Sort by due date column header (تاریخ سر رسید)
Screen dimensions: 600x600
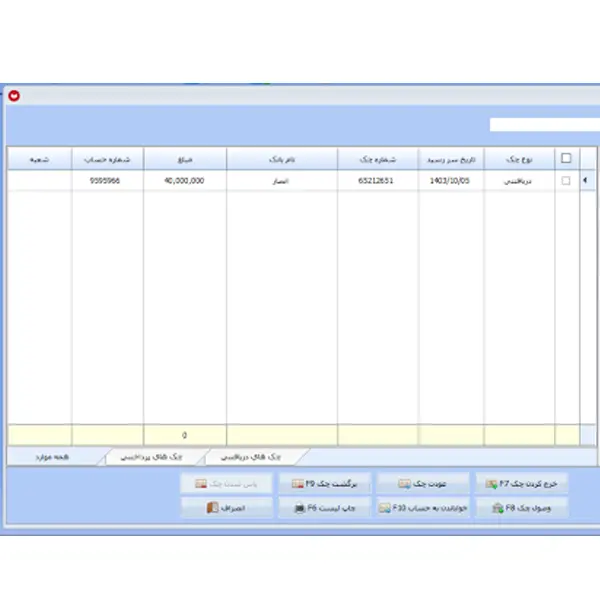(451, 159)
